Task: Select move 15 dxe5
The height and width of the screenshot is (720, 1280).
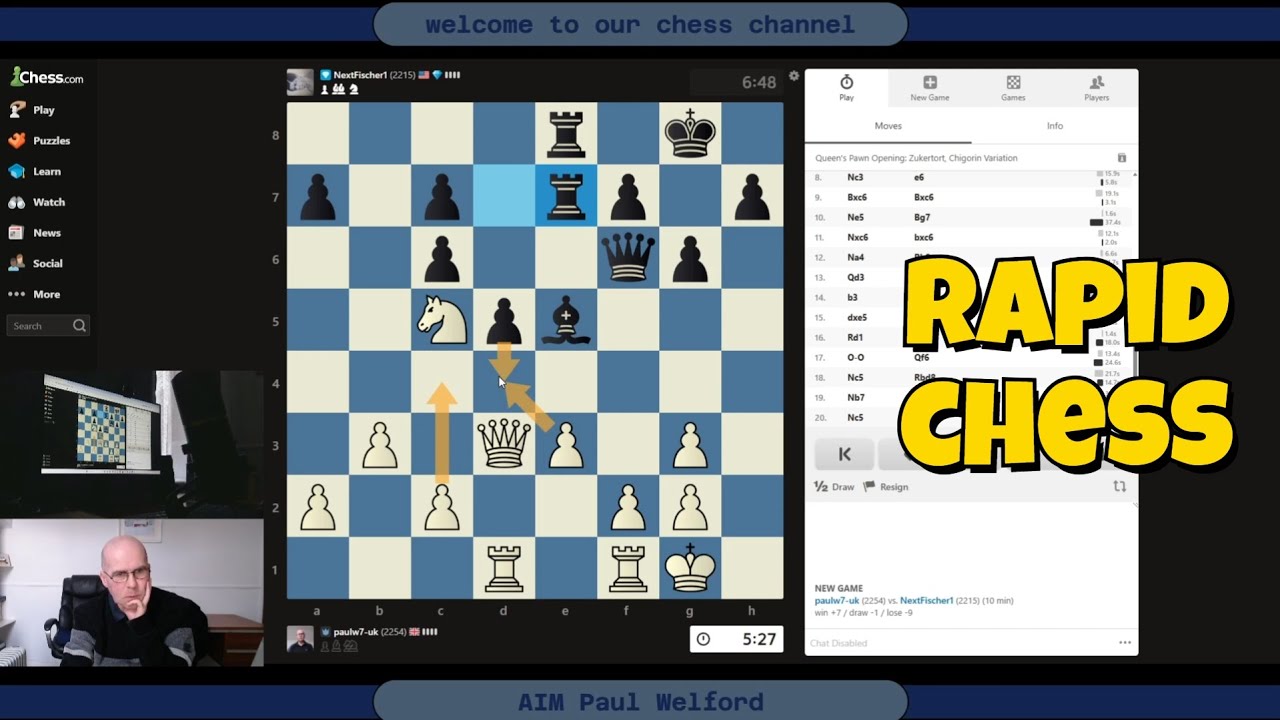Action: [x=857, y=317]
